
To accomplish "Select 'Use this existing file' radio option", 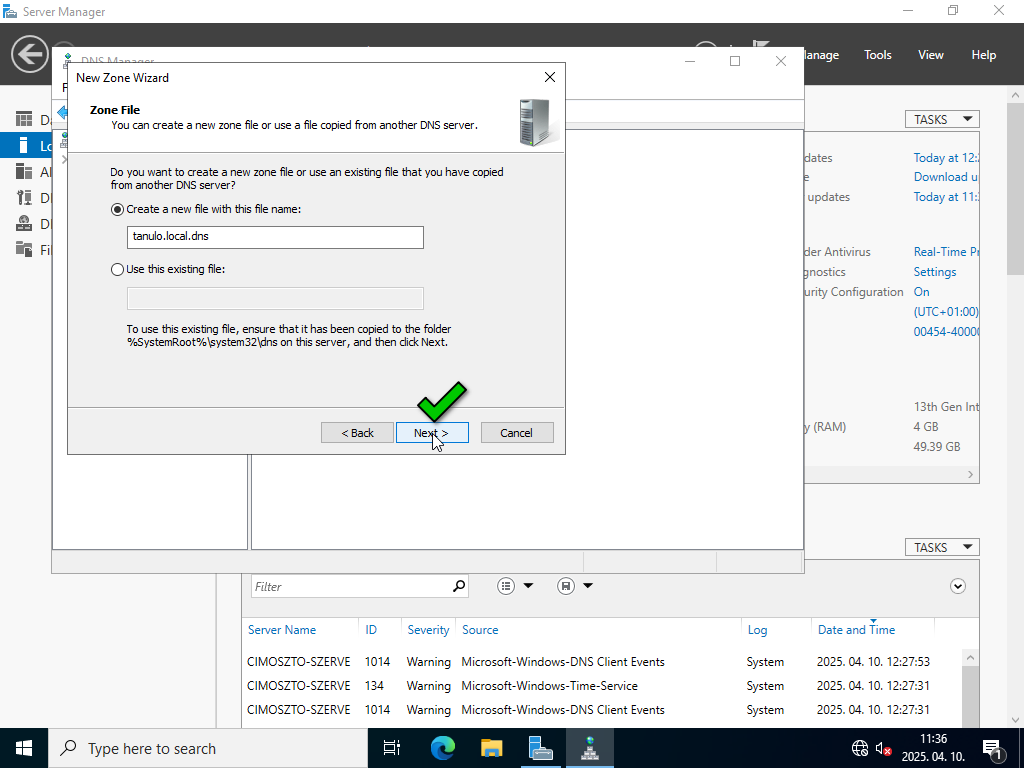I will pos(118,269).
